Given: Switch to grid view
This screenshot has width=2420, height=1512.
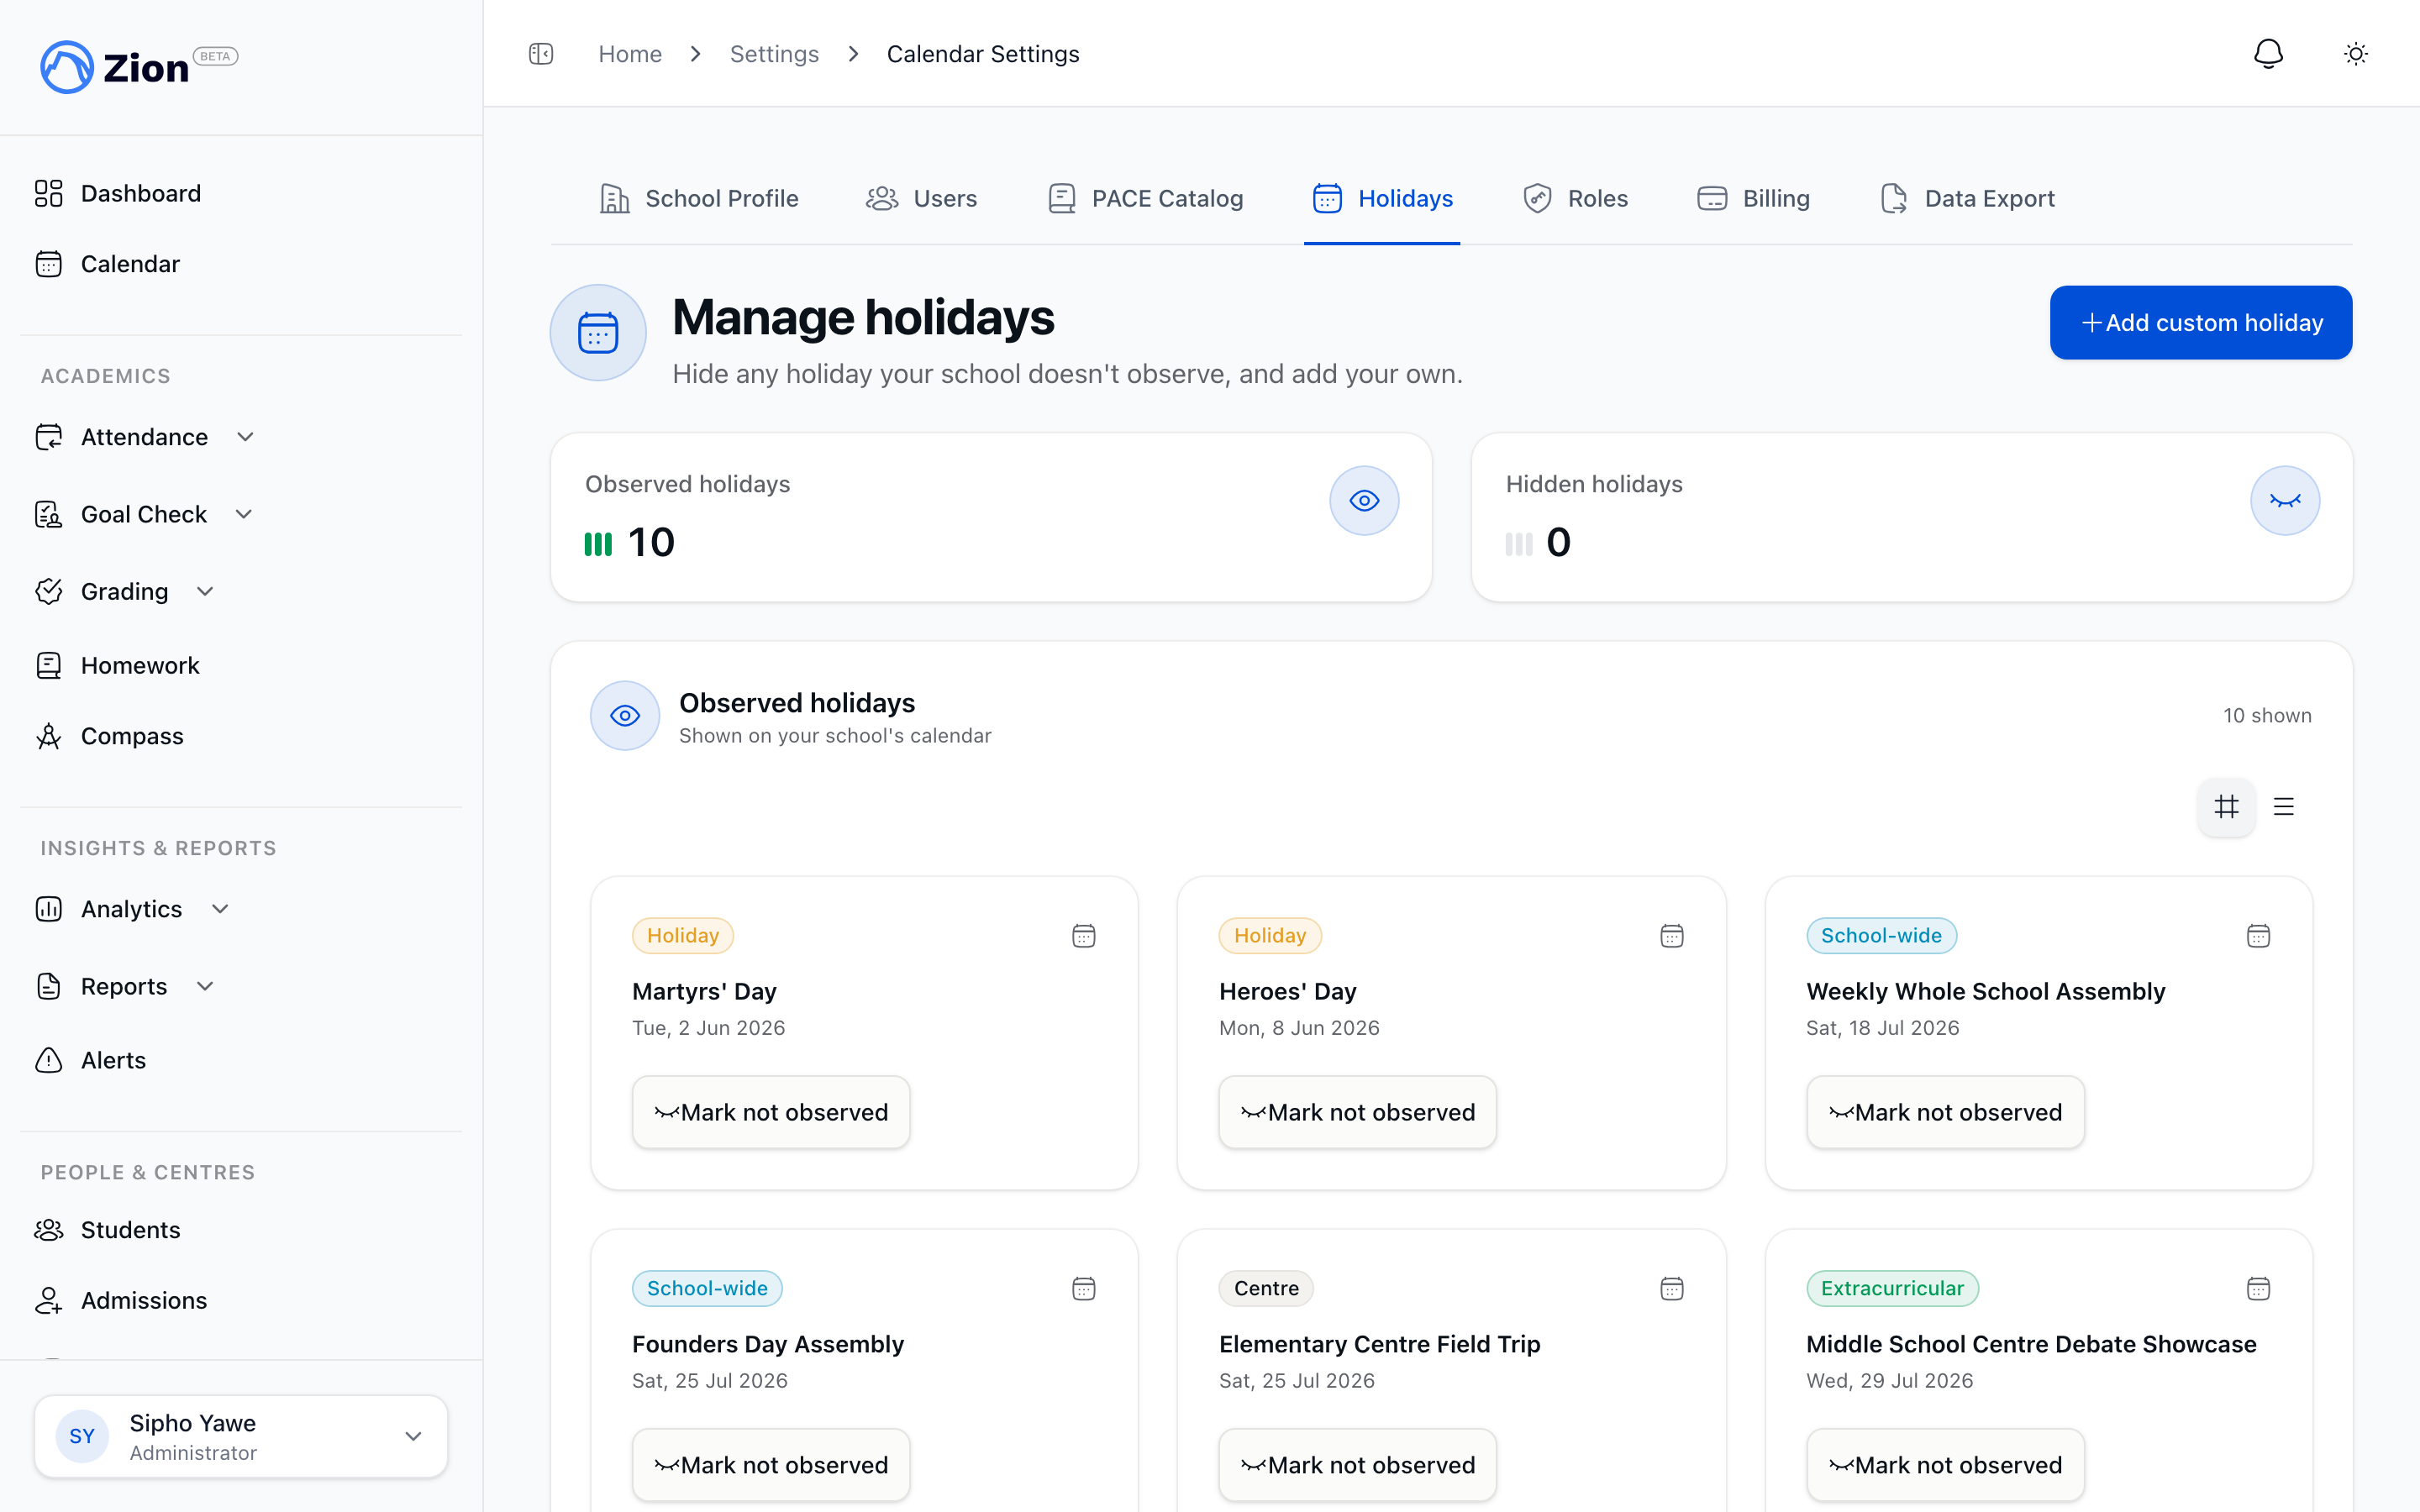Looking at the screenshot, I should coord(2226,807).
